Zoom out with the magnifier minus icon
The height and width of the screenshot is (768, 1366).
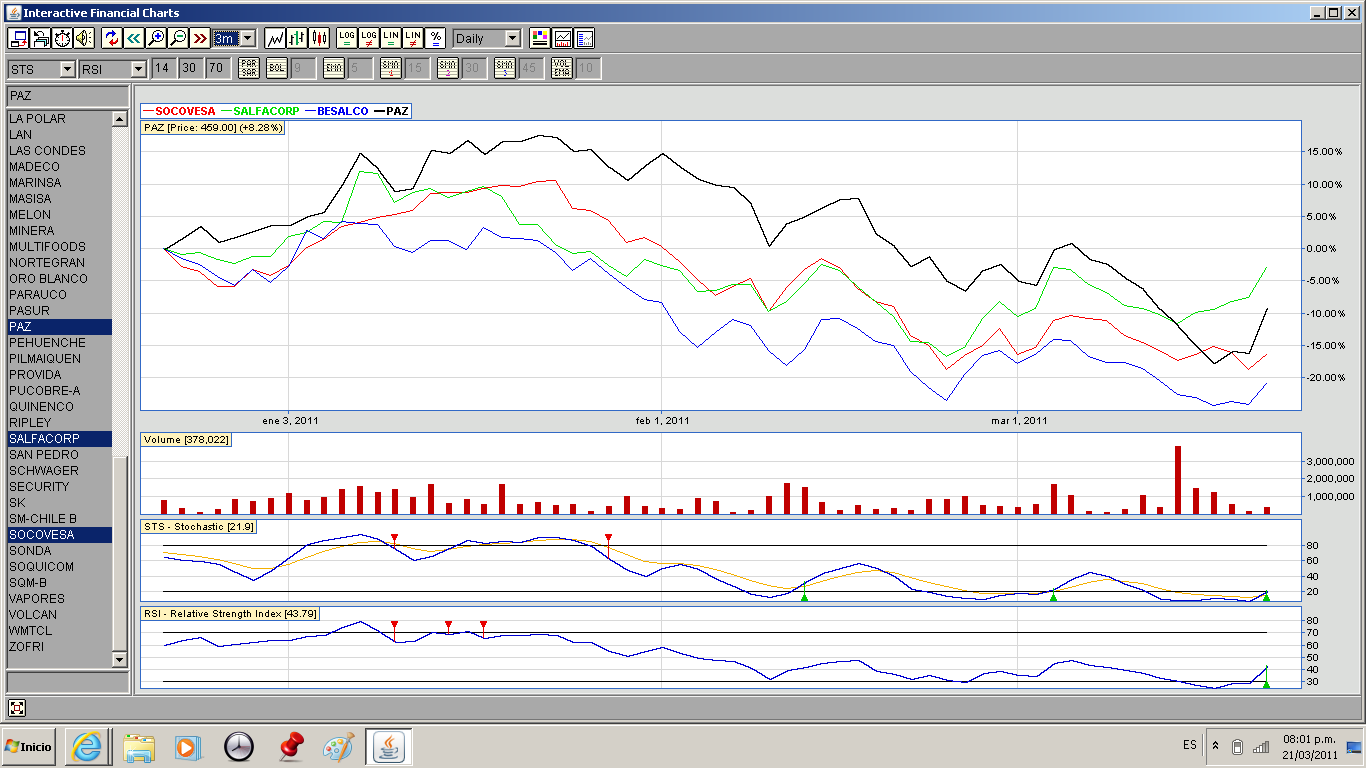pyautogui.click(x=177, y=38)
